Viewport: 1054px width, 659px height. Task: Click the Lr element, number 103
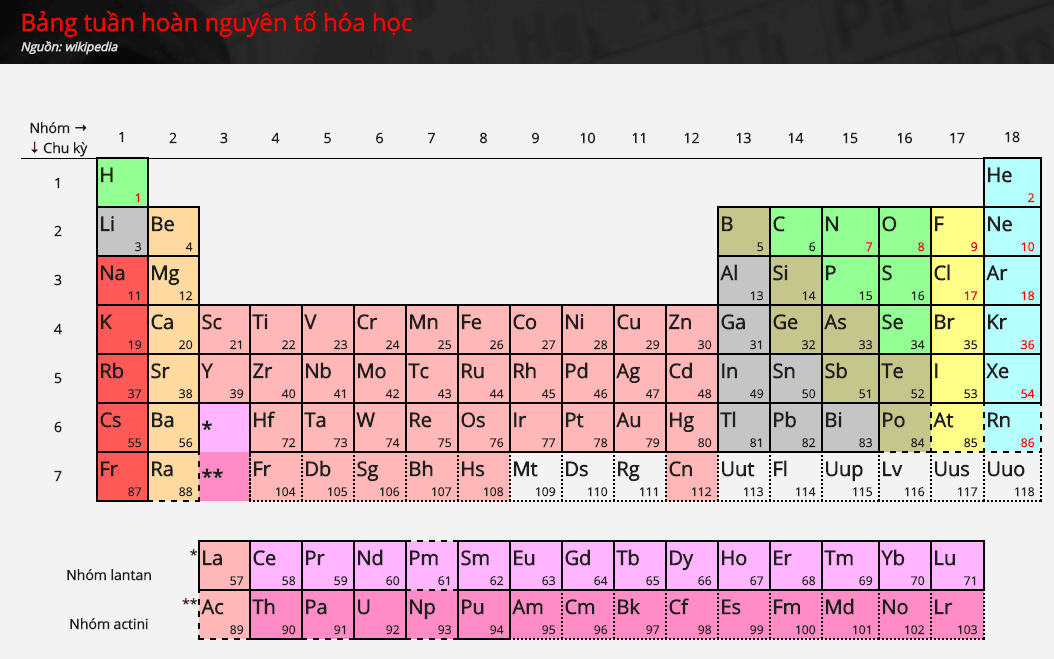click(x=958, y=615)
